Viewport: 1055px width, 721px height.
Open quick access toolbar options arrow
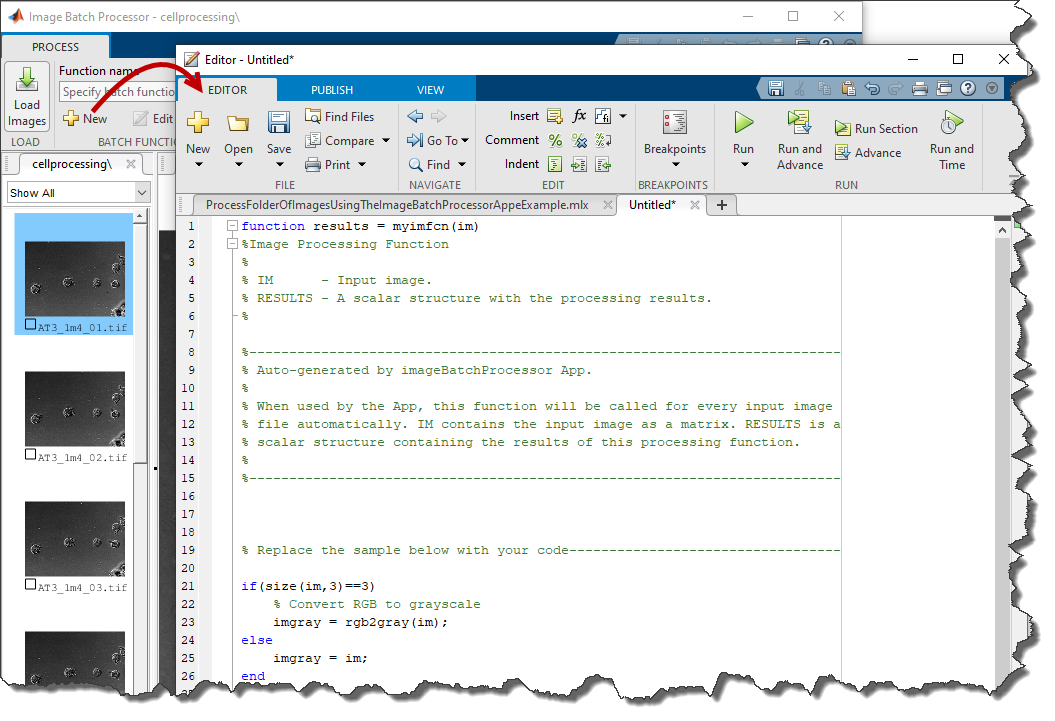[992, 88]
